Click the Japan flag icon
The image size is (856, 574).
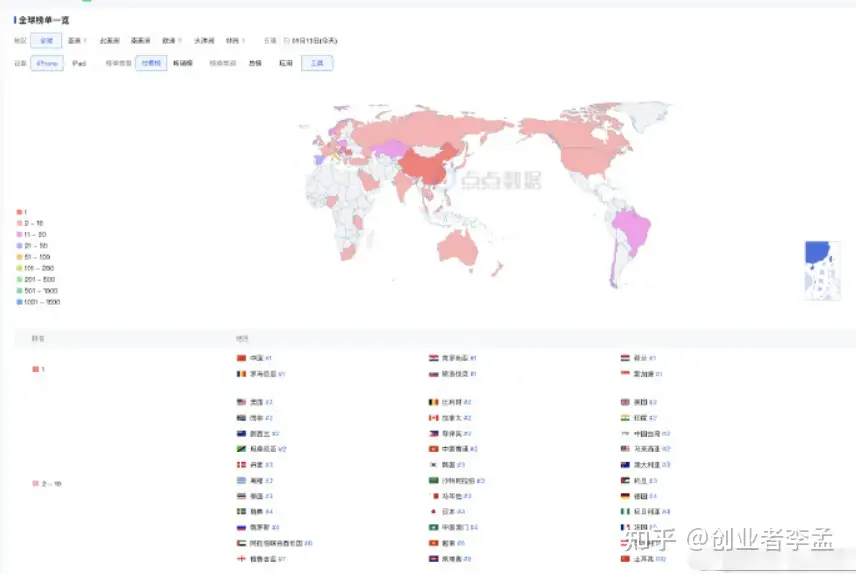433,511
